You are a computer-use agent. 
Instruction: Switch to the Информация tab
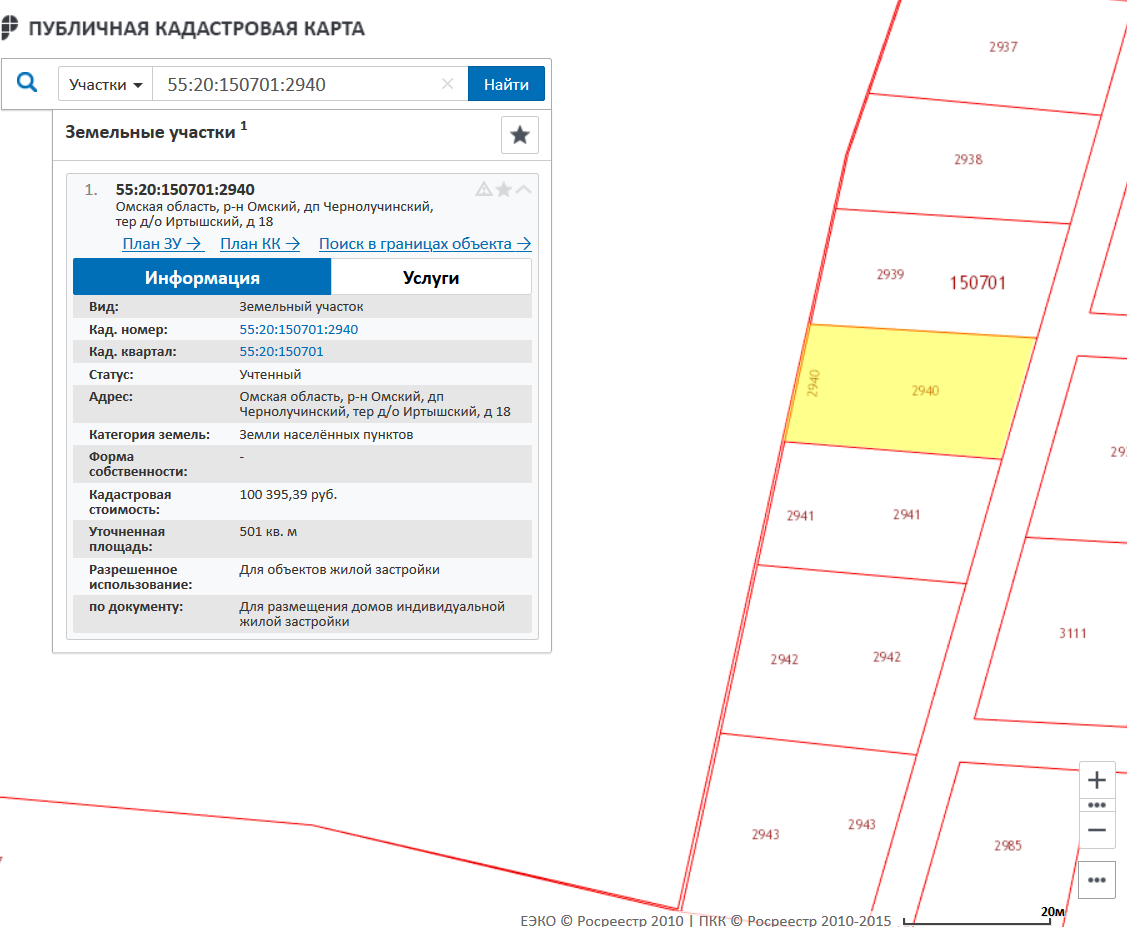coord(202,277)
